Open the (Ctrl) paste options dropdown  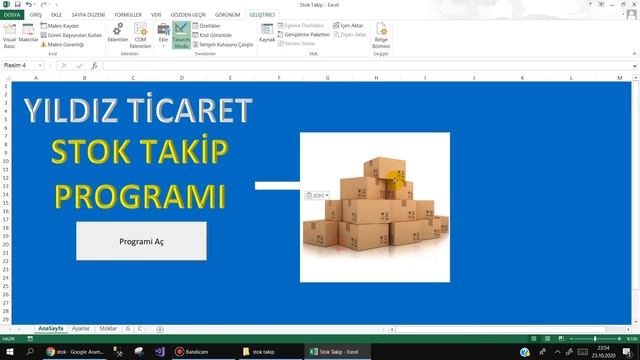point(317,196)
